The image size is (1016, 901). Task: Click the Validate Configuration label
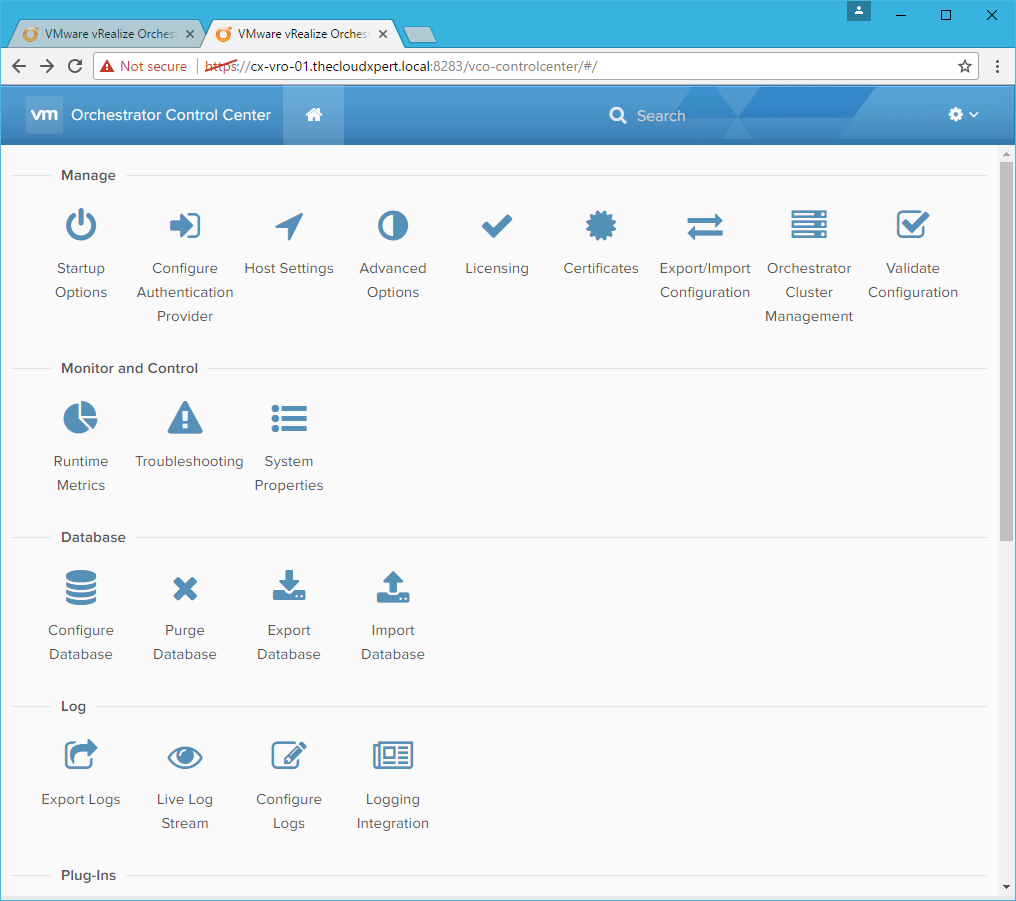click(x=913, y=280)
